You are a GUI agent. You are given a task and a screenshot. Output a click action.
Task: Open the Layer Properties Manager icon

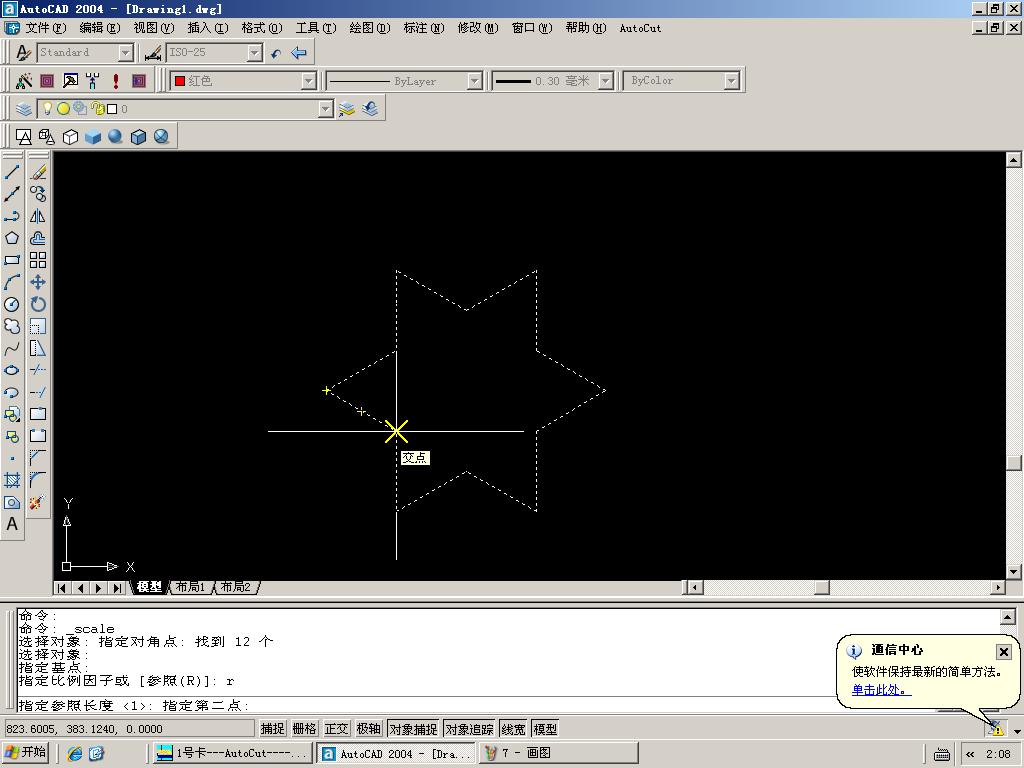point(24,109)
